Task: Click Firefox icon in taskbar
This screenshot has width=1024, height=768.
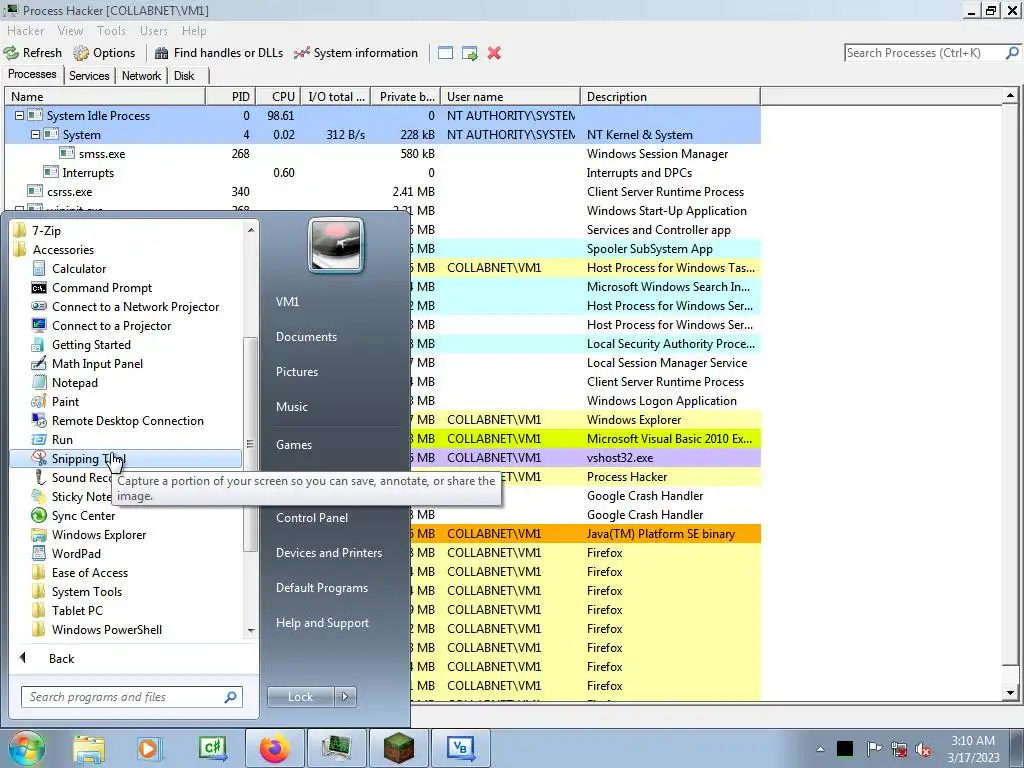Action: pos(274,748)
